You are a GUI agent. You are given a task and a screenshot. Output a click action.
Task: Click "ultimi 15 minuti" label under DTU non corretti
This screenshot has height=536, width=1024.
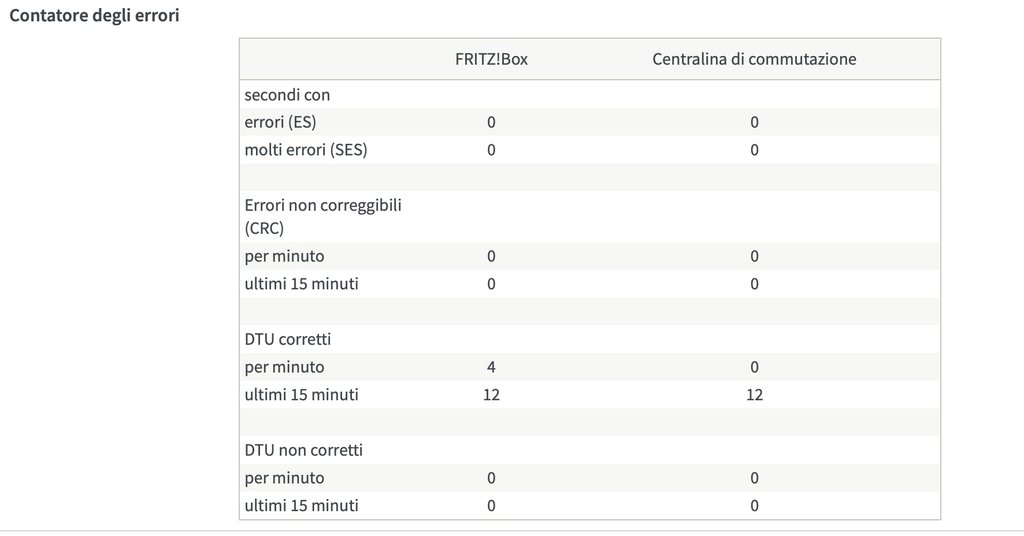coord(302,506)
